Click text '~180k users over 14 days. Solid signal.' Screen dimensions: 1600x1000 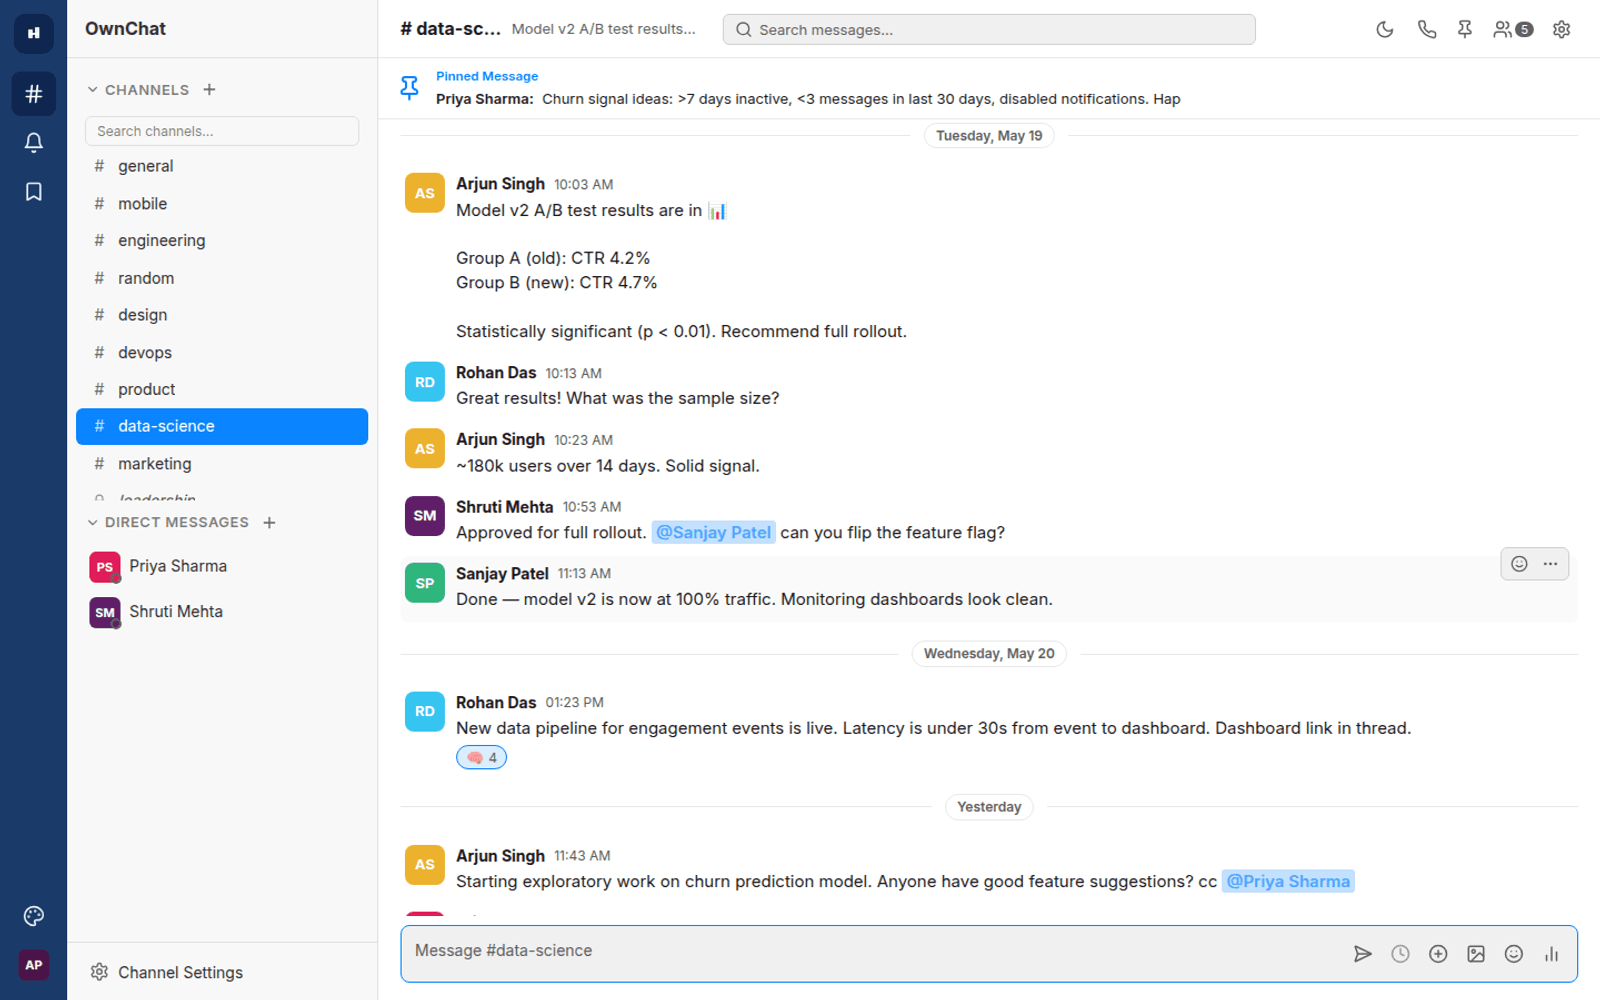tap(608, 466)
